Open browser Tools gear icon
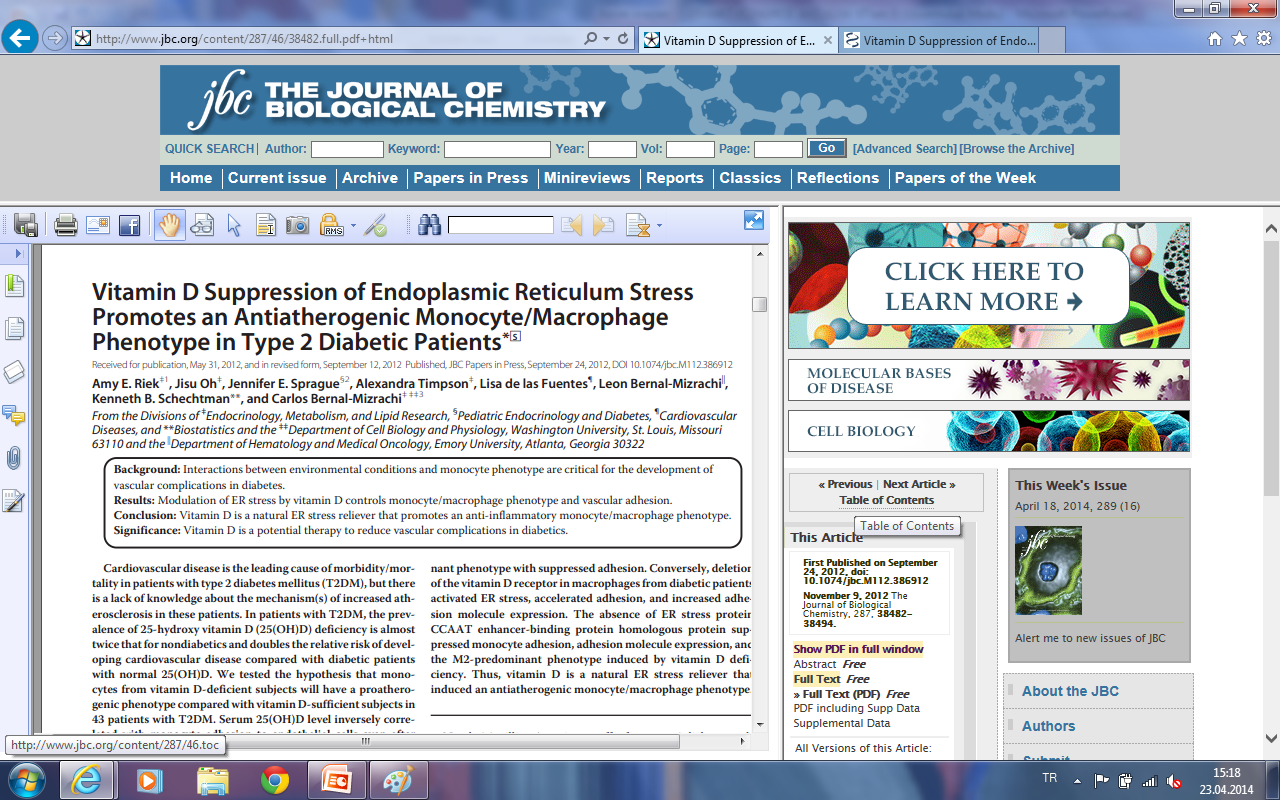1280x800 pixels. pyautogui.click(x=1263, y=39)
